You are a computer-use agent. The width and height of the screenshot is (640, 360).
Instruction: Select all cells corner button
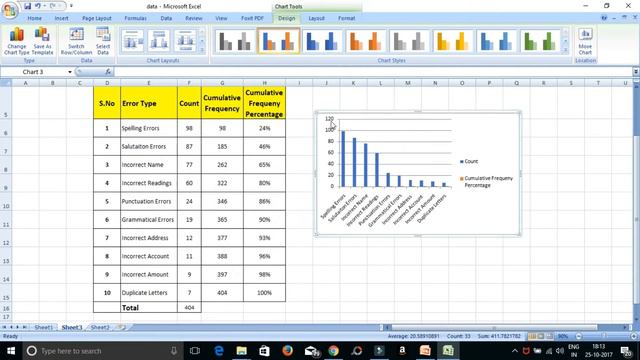(x=6, y=83)
